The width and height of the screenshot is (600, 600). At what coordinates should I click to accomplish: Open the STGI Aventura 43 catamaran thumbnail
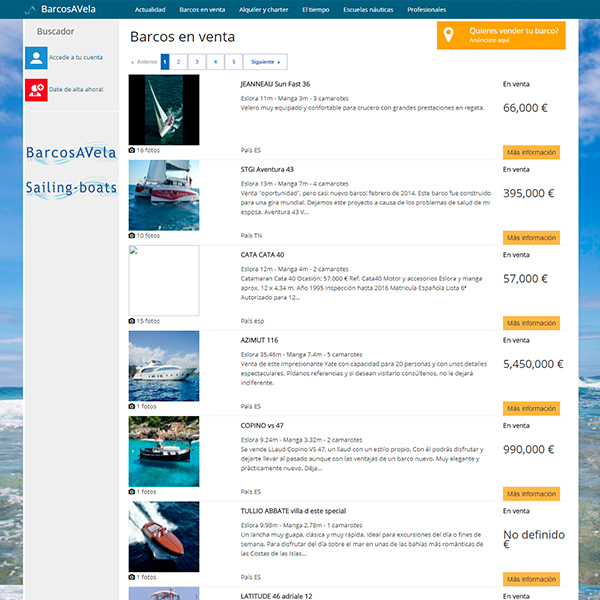click(164, 195)
